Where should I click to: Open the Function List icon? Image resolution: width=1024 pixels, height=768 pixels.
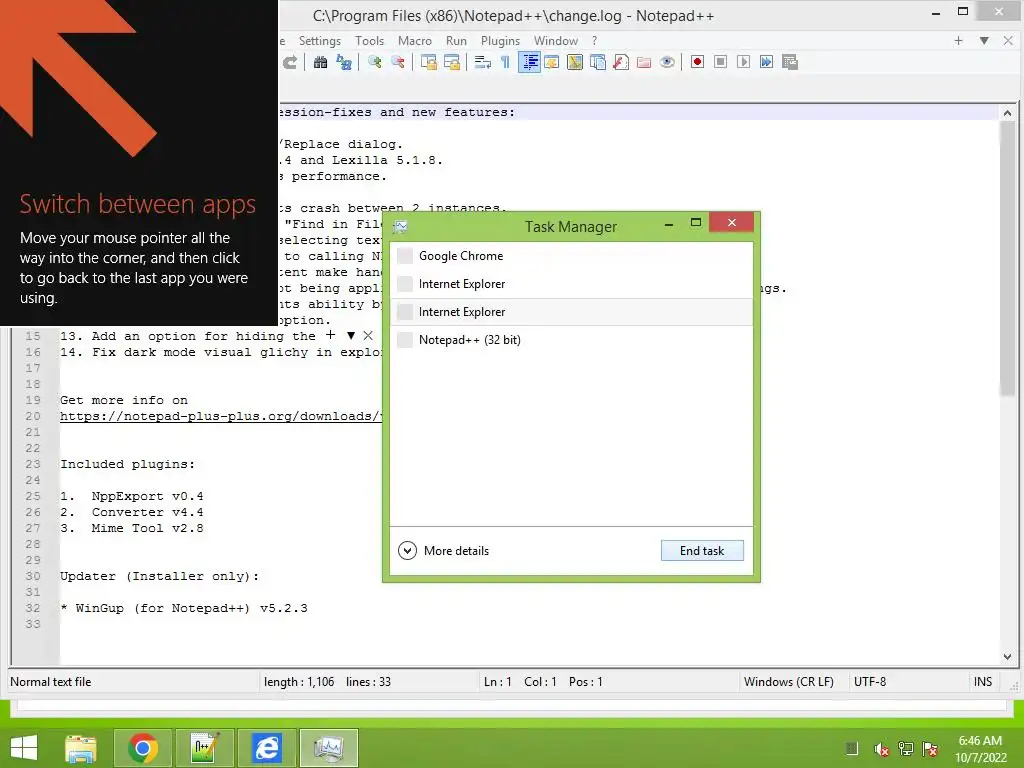coord(621,62)
